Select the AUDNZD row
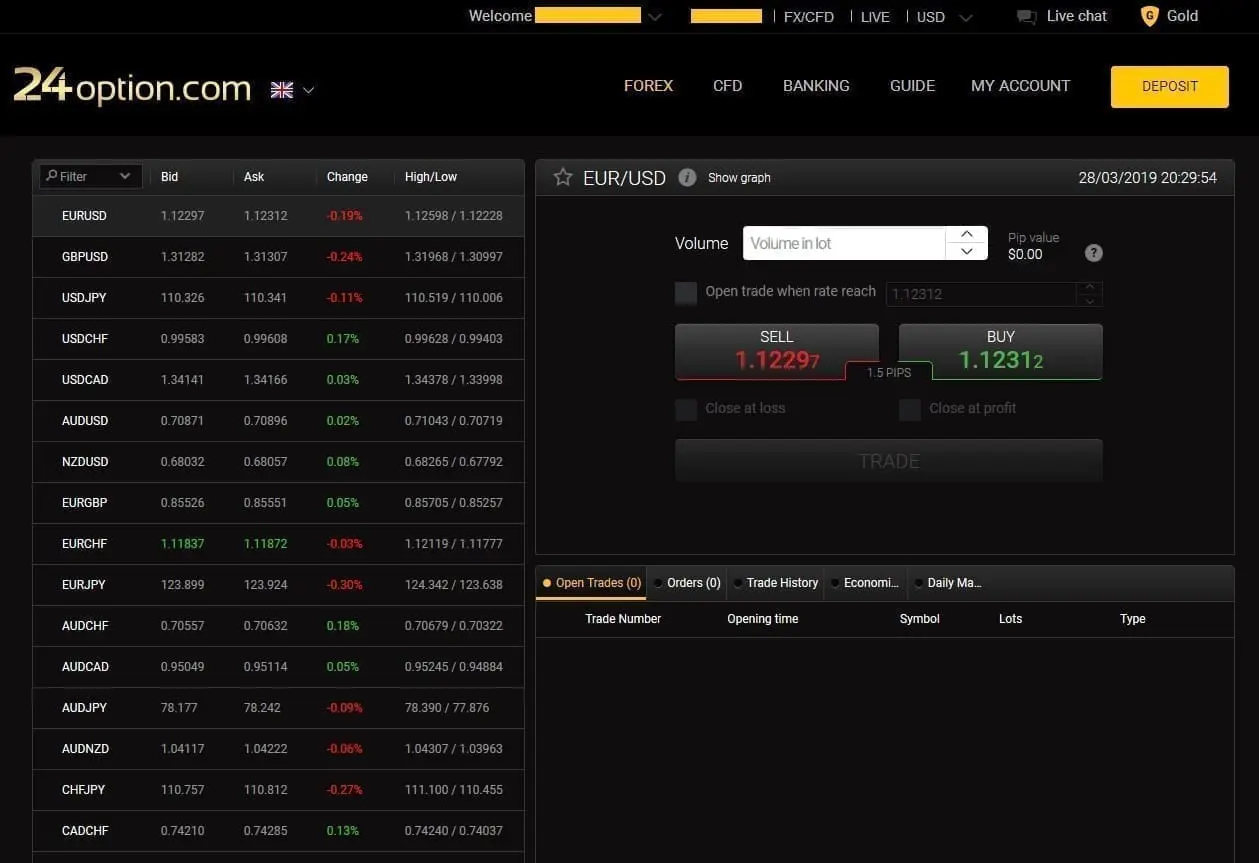The width and height of the screenshot is (1259, 863). pos(278,749)
